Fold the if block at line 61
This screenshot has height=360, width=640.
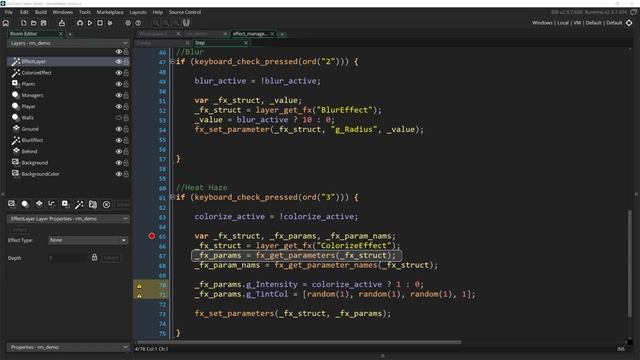pyautogui.click(x=173, y=197)
